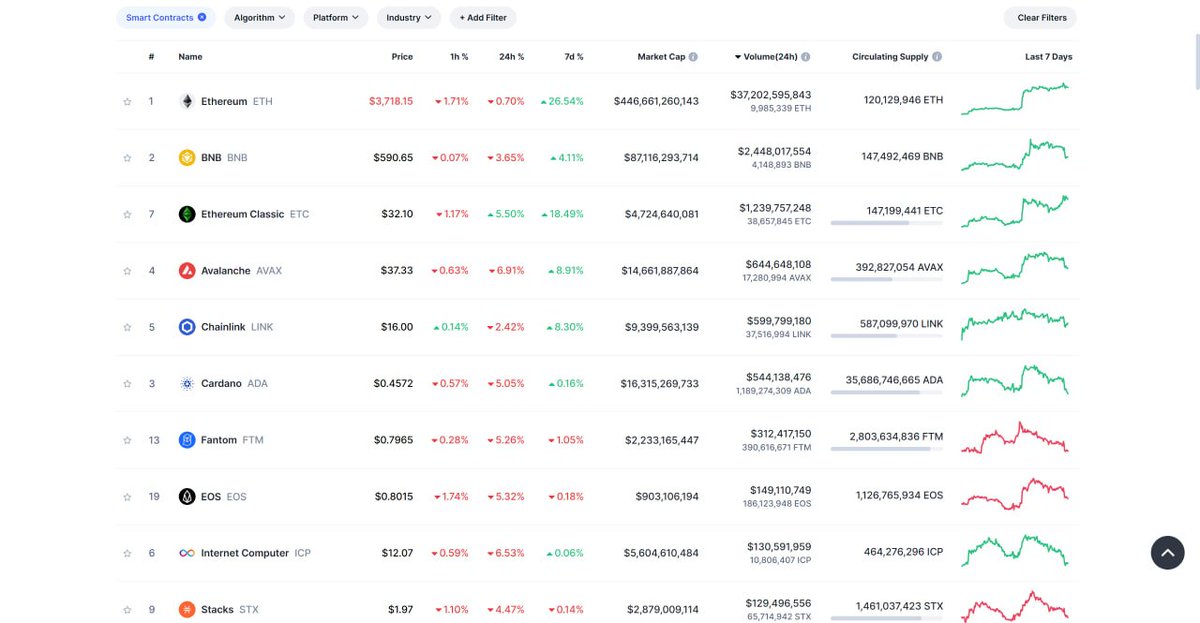
Task: Click the Clear Filters button
Action: (x=1042, y=18)
